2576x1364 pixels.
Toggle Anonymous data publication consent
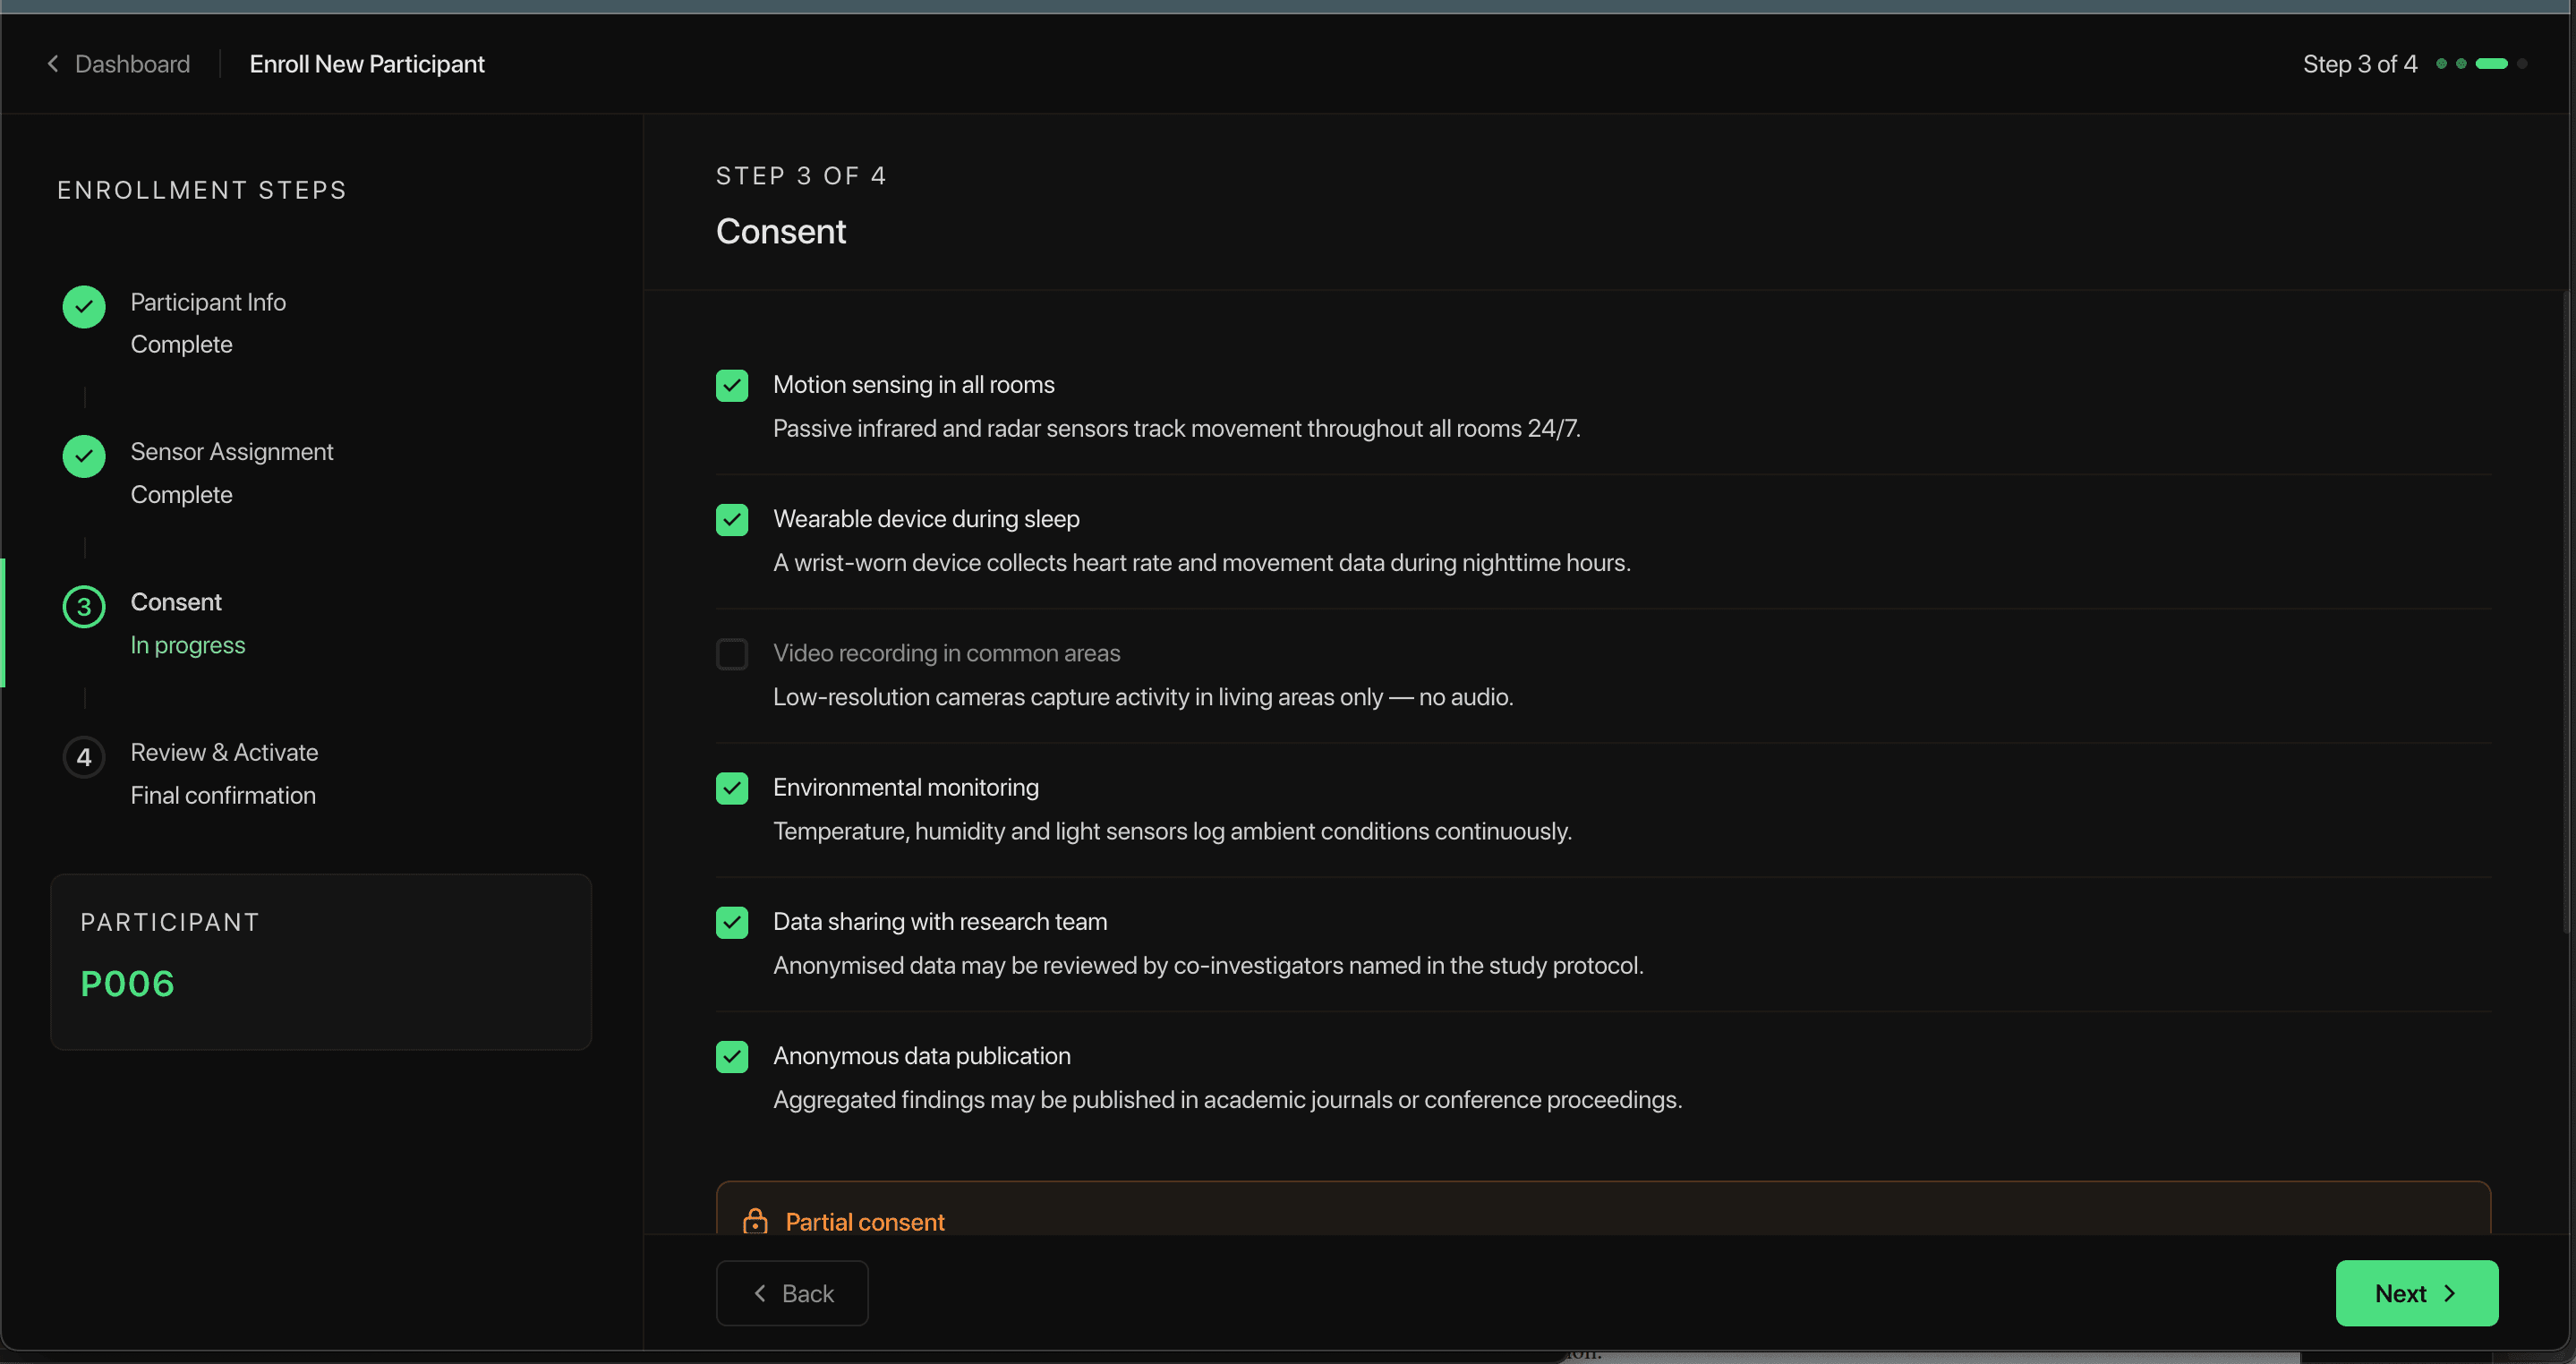click(732, 1056)
